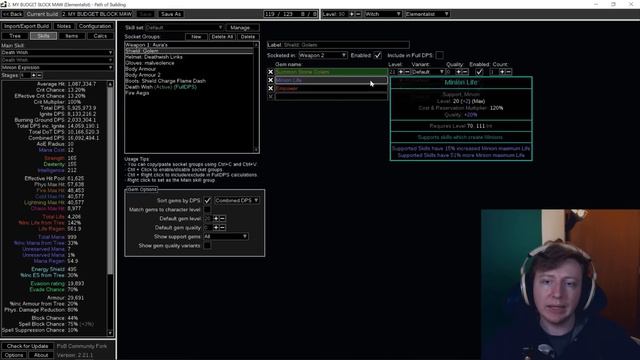Decrease Summon Stone Golem gem level

coord(407,72)
